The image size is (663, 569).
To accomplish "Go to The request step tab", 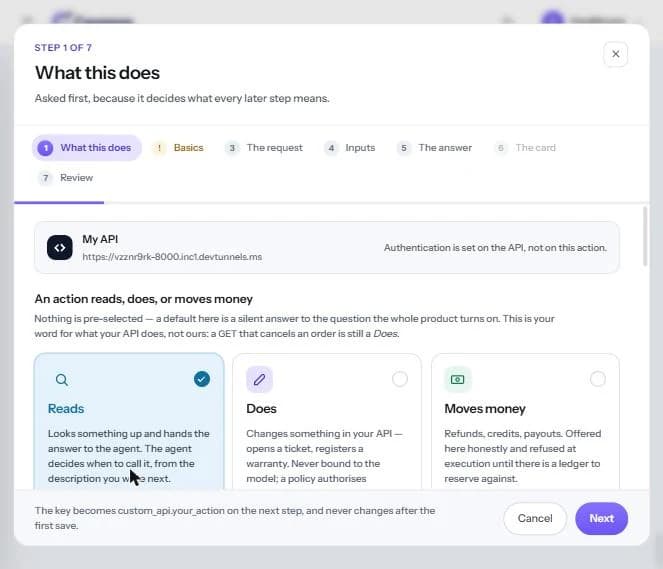I will tap(264, 148).
